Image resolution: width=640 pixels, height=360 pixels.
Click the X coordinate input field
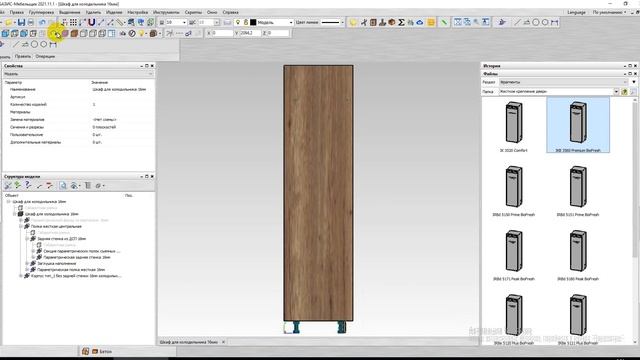[222, 33]
